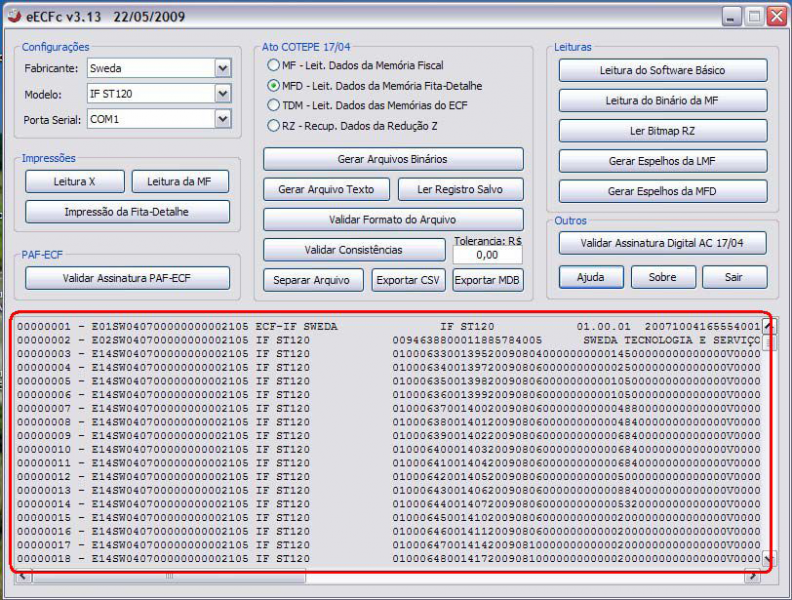The width and height of the screenshot is (792, 600).
Task: Click the scroll down arrow of data list
Action: (769, 558)
